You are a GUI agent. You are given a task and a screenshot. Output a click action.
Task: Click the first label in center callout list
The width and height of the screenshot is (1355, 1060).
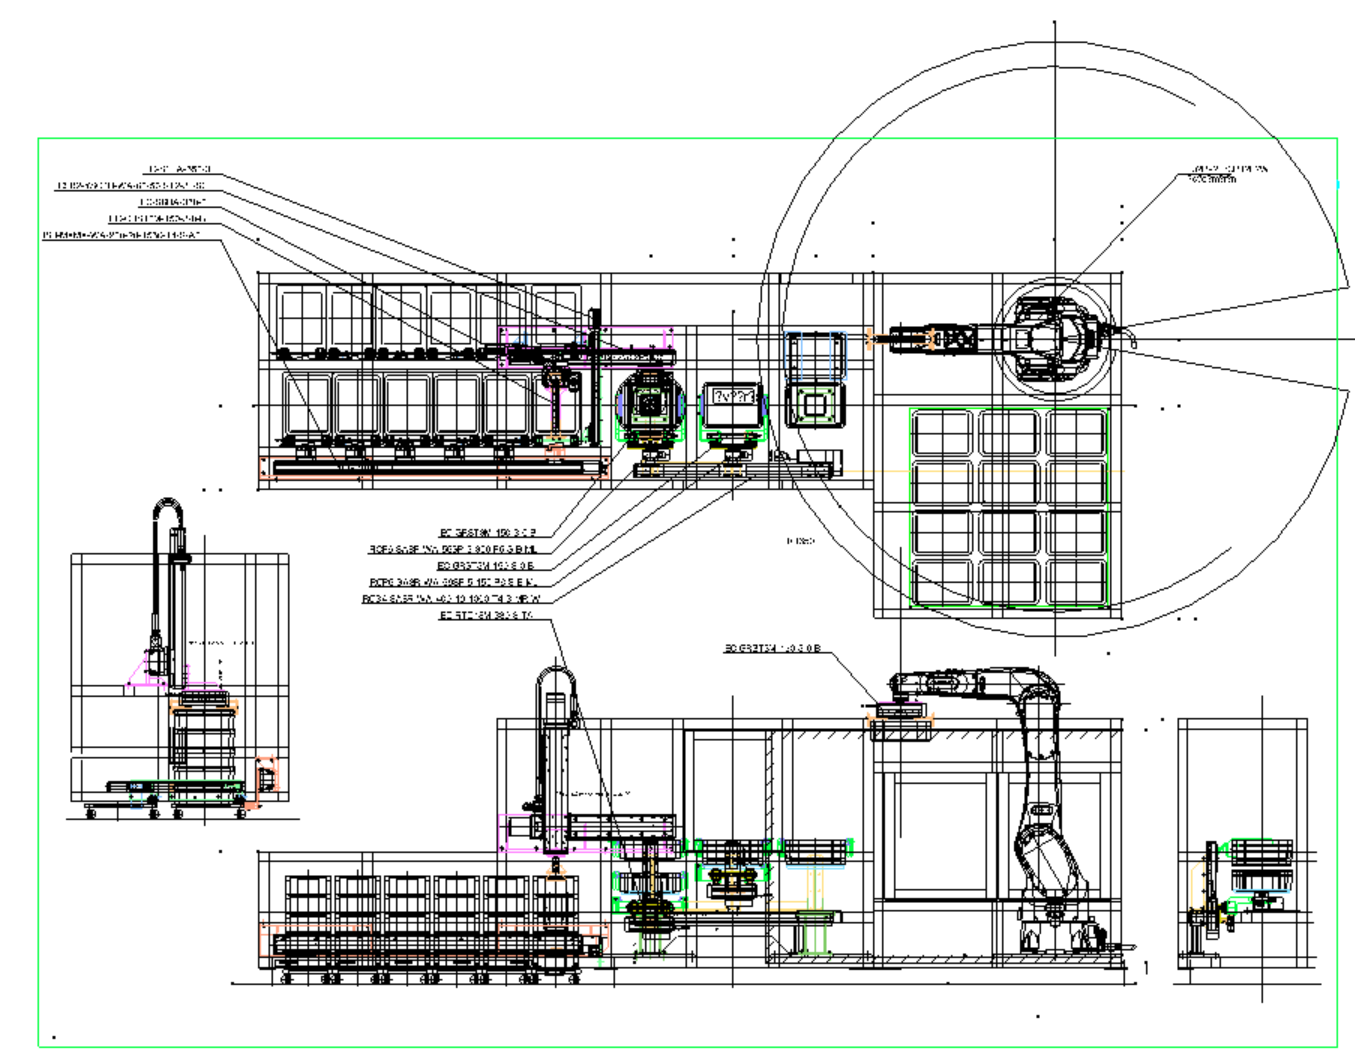488,533
